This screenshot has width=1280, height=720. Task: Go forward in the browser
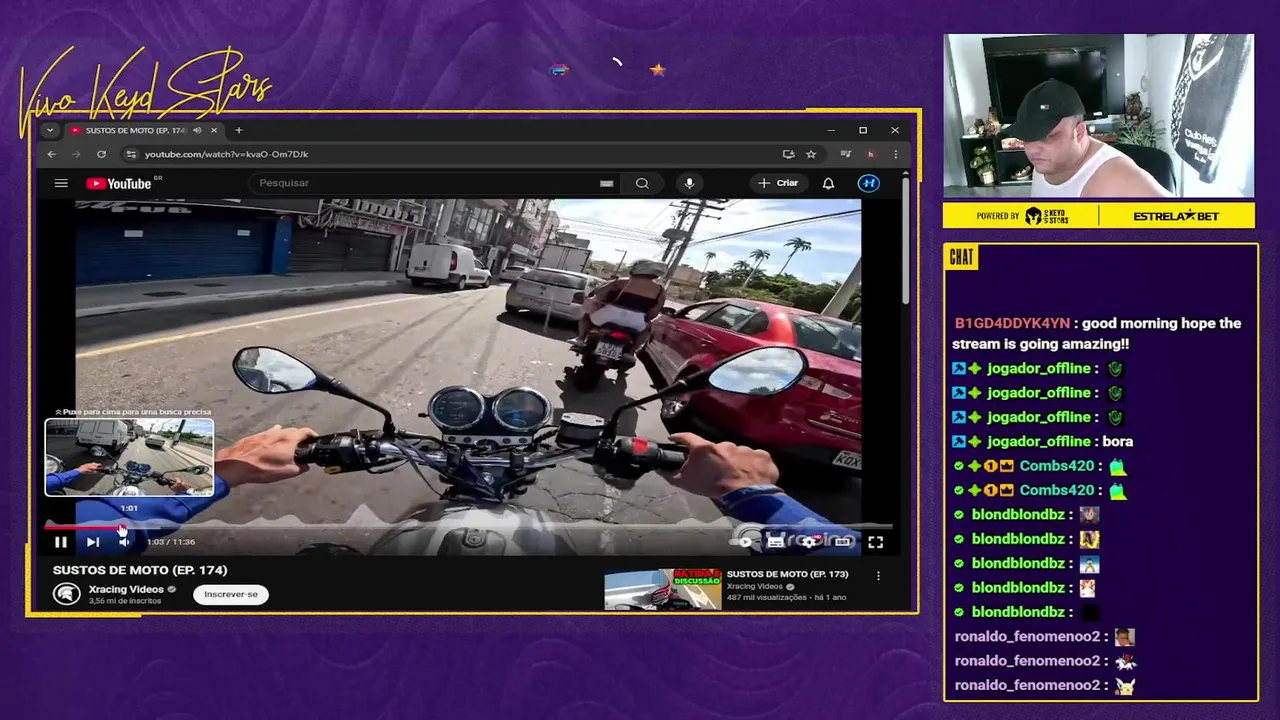pyautogui.click(x=77, y=154)
